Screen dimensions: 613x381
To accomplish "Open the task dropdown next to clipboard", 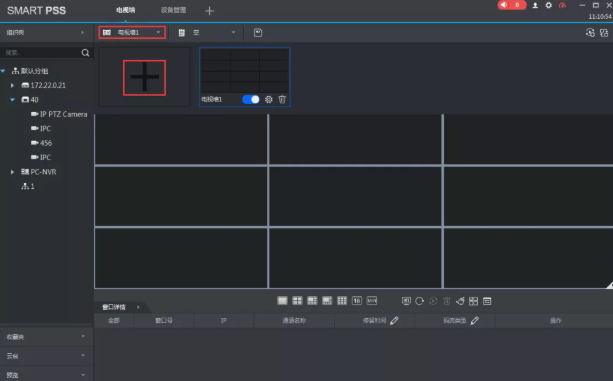I will [233, 32].
